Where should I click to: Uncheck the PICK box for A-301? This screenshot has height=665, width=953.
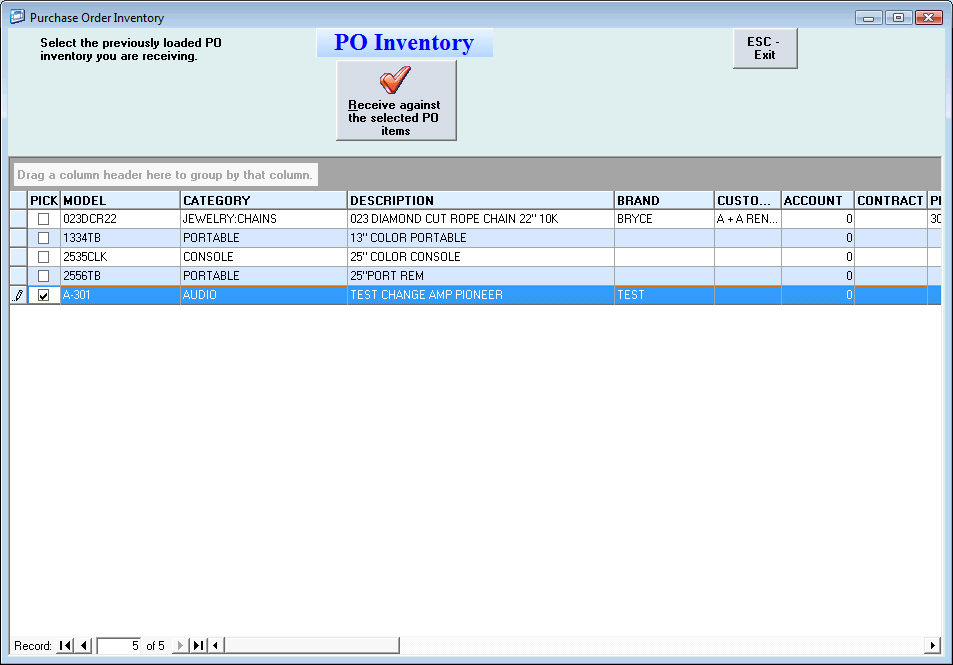(43, 295)
